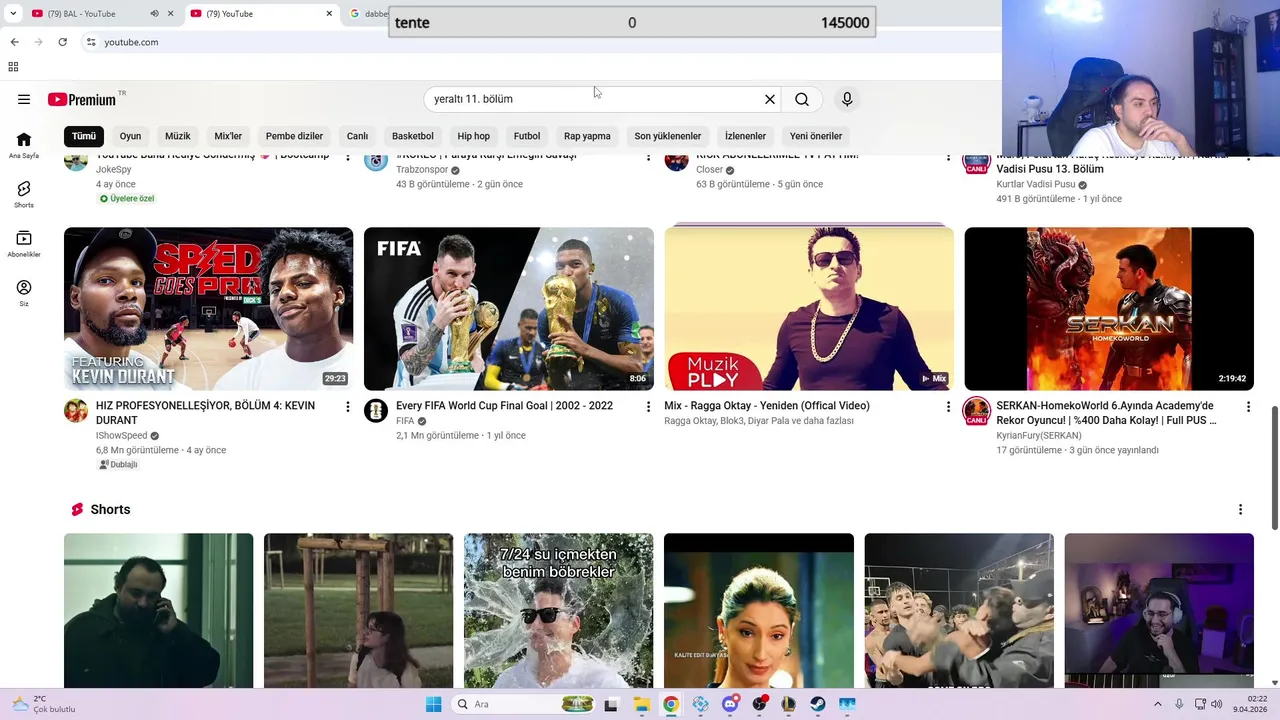Clear the search box with the X
The image size is (1280, 720).
(x=770, y=99)
